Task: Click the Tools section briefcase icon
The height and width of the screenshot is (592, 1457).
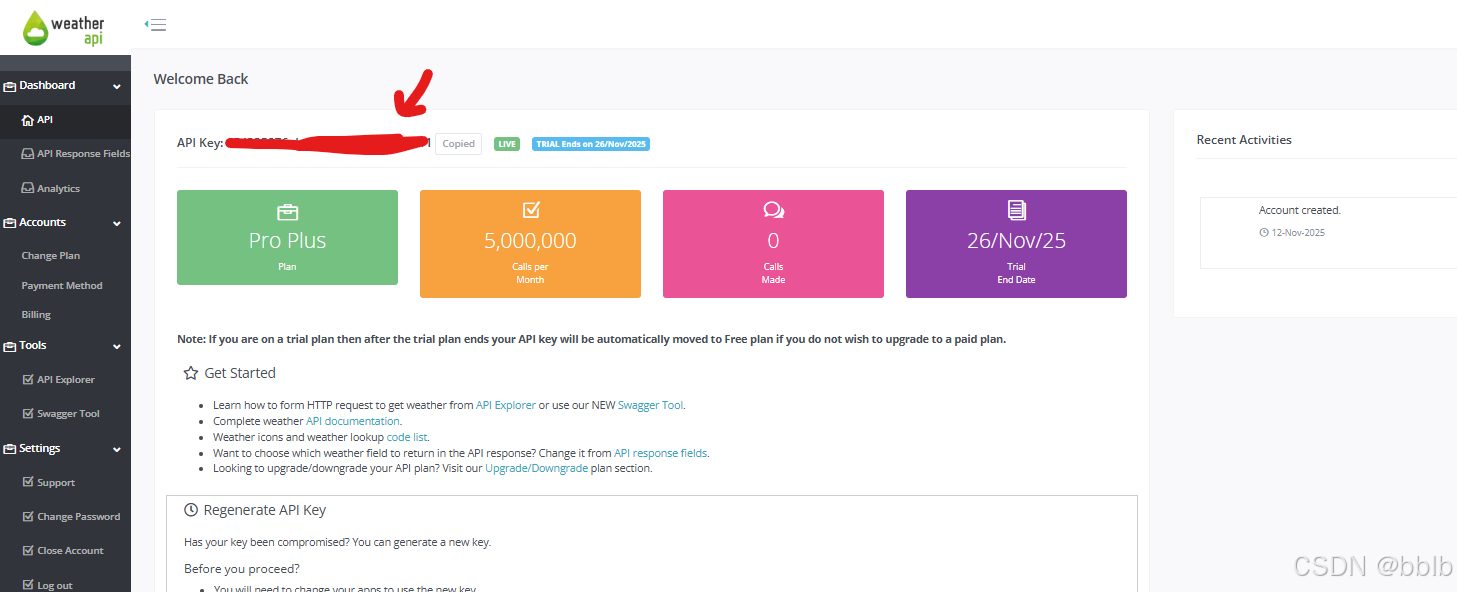Action: tap(10, 346)
